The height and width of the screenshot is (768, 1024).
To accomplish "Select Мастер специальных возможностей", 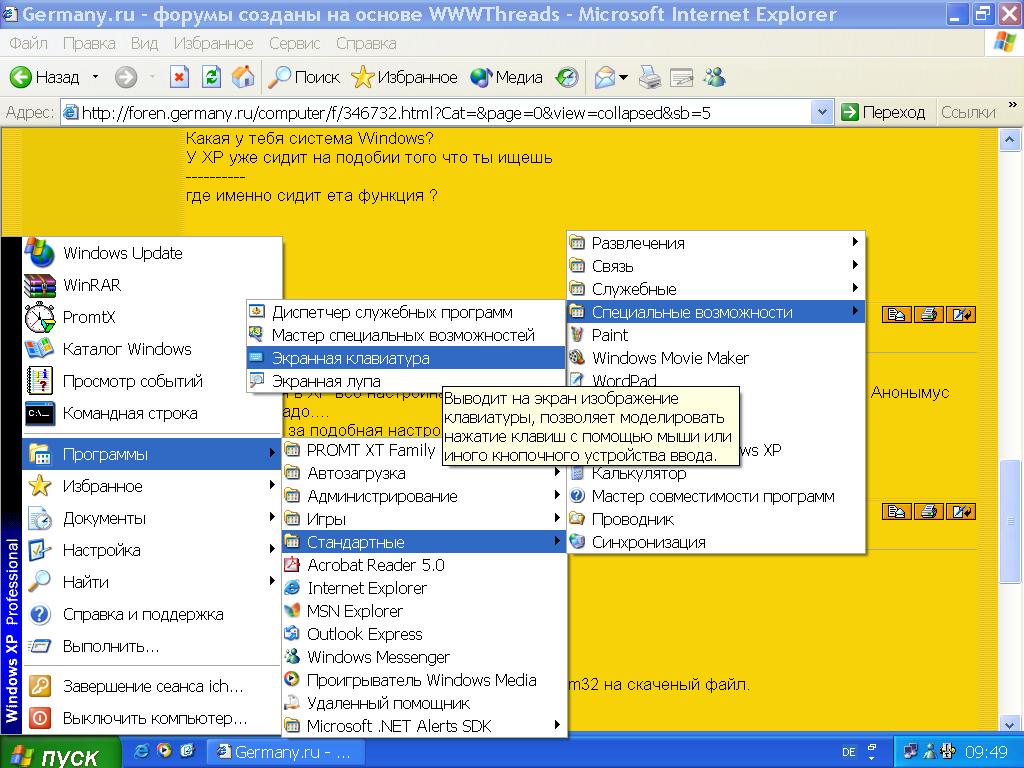I will (406, 335).
